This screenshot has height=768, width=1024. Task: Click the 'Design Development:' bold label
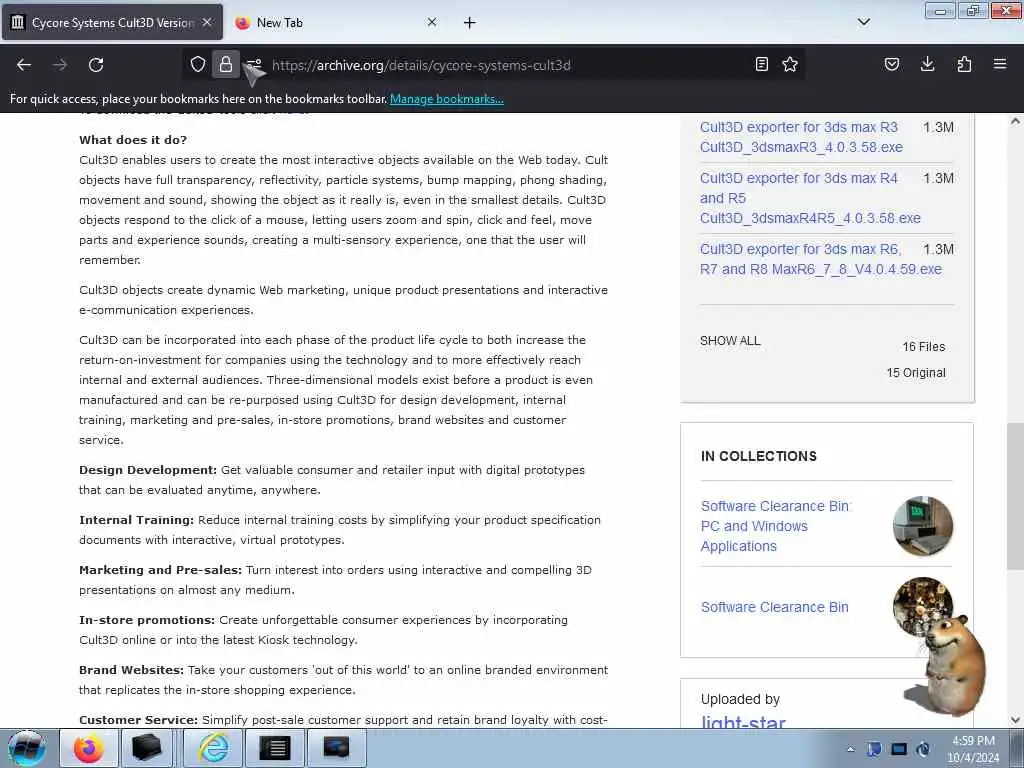(x=148, y=470)
